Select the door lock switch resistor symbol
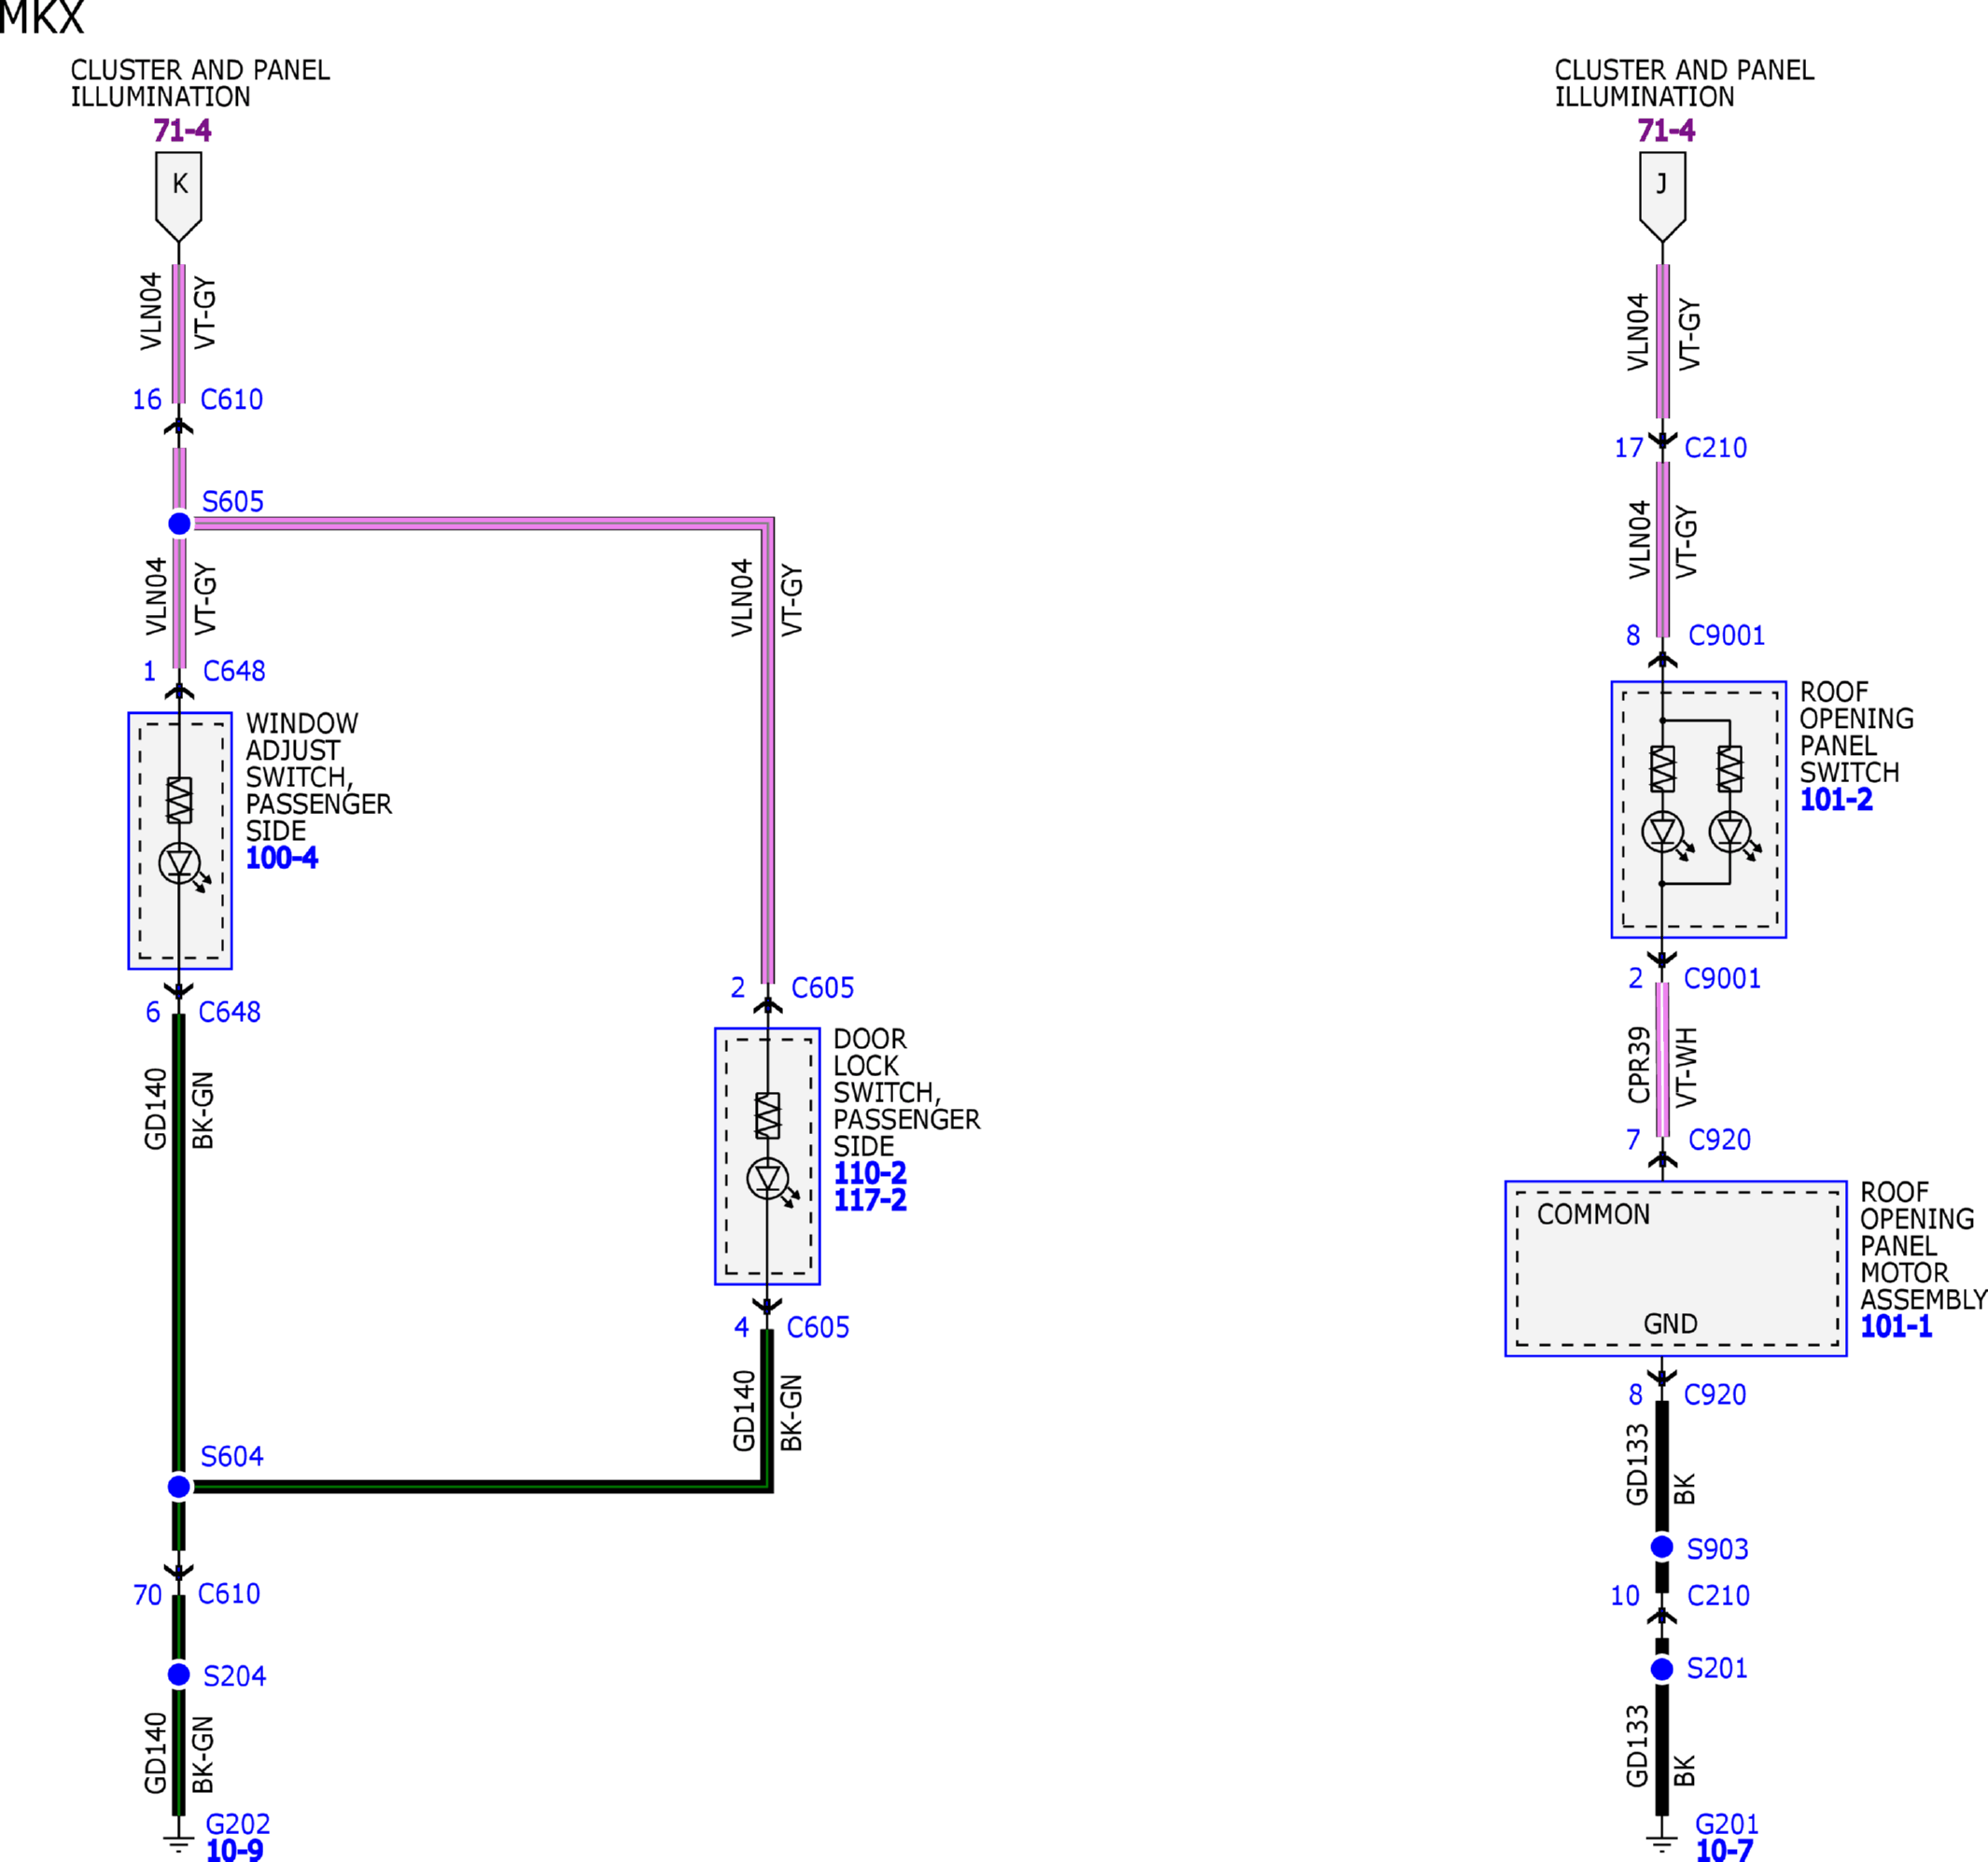This screenshot has height=1862, width=1988. coord(768,1115)
